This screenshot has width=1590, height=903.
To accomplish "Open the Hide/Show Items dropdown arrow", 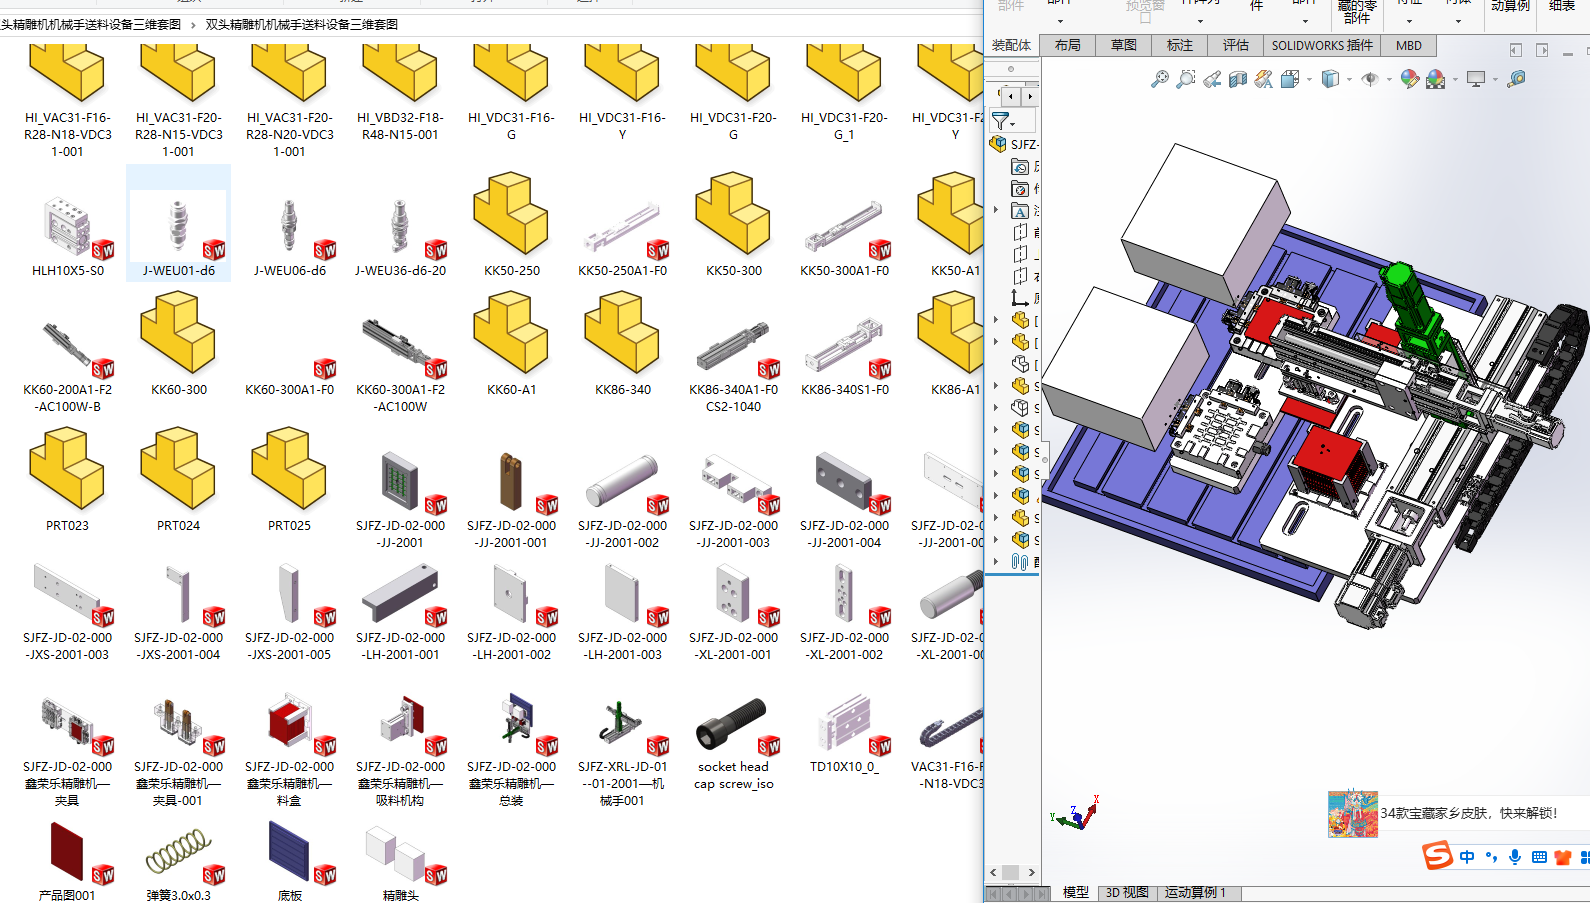I will (1389, 80).
